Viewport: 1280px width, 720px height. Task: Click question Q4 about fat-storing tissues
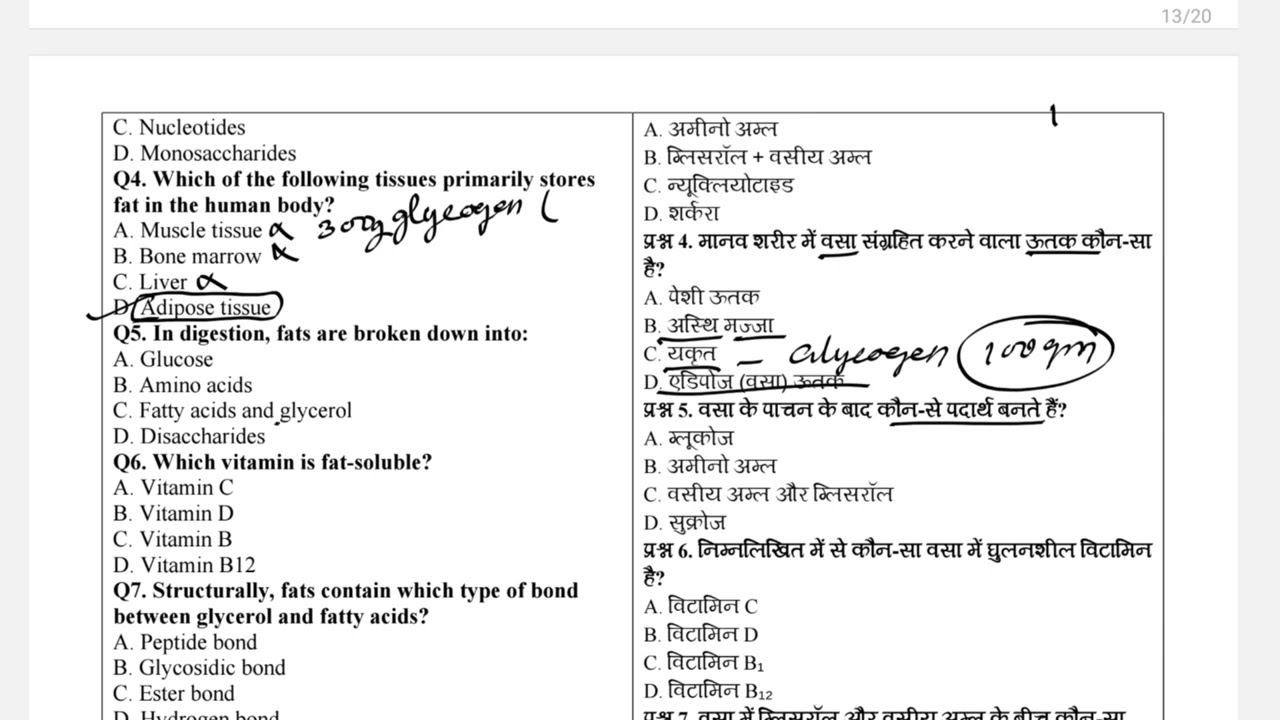(354, 192)
